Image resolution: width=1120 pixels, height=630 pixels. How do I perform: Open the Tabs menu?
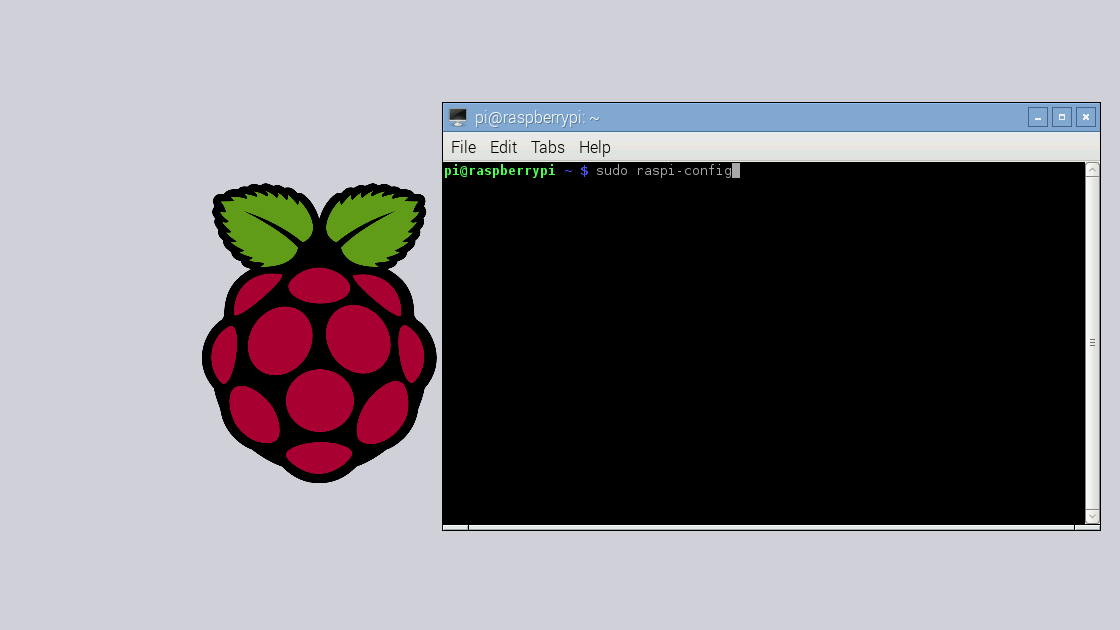pos(547,147)
